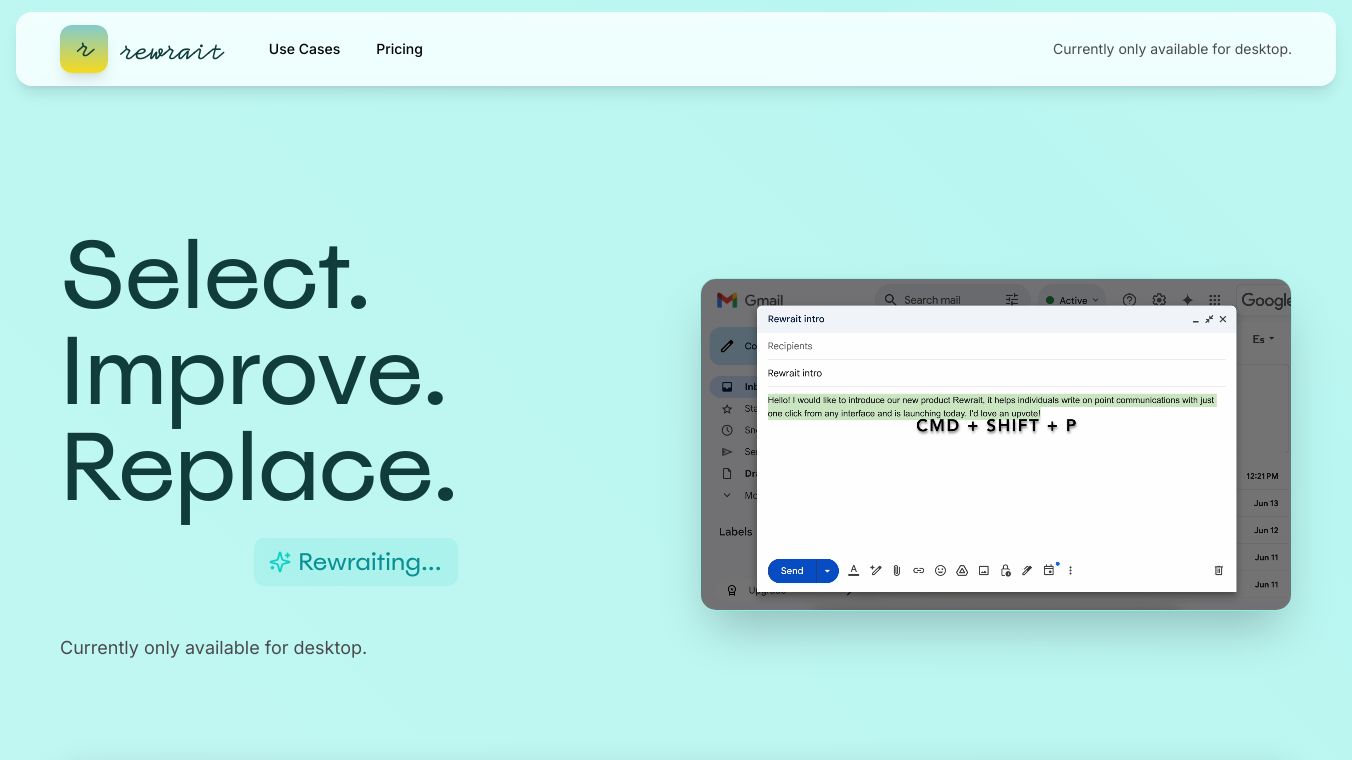Viewport: 1352px width, 760px height.
Task: Open the Google apps grid icon
Action: click(x=1215, y=300)
